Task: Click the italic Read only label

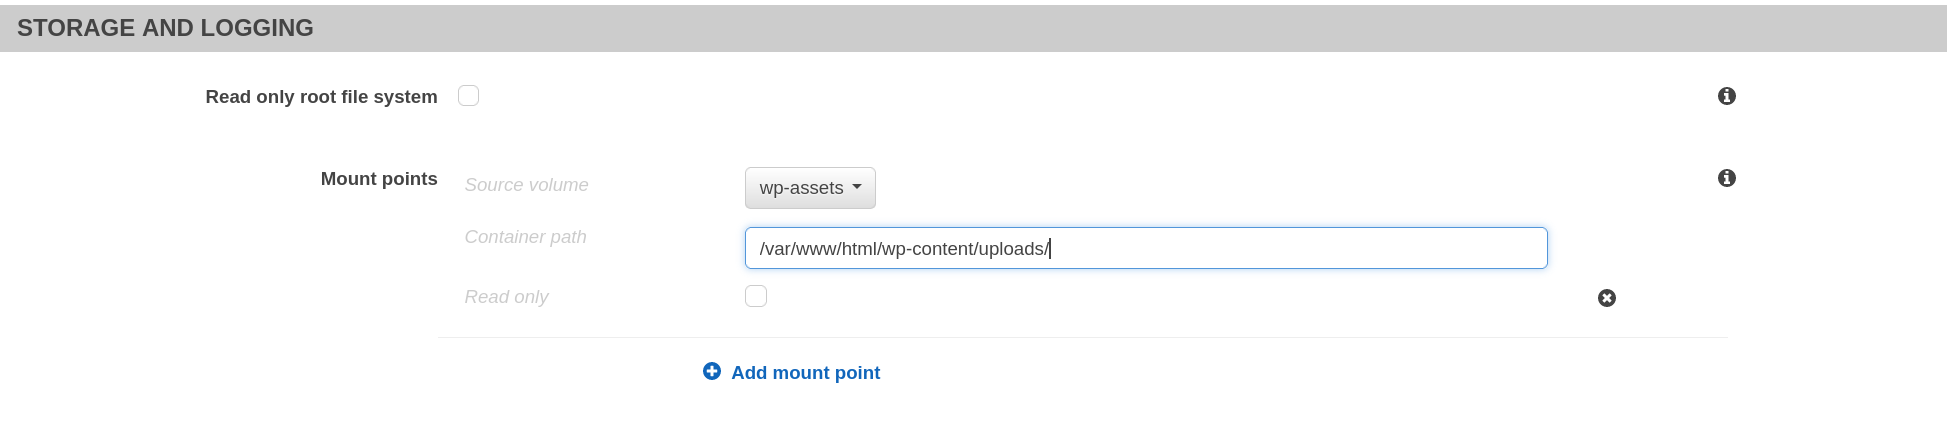Action: pyautogui.click(x=506, y=297)
